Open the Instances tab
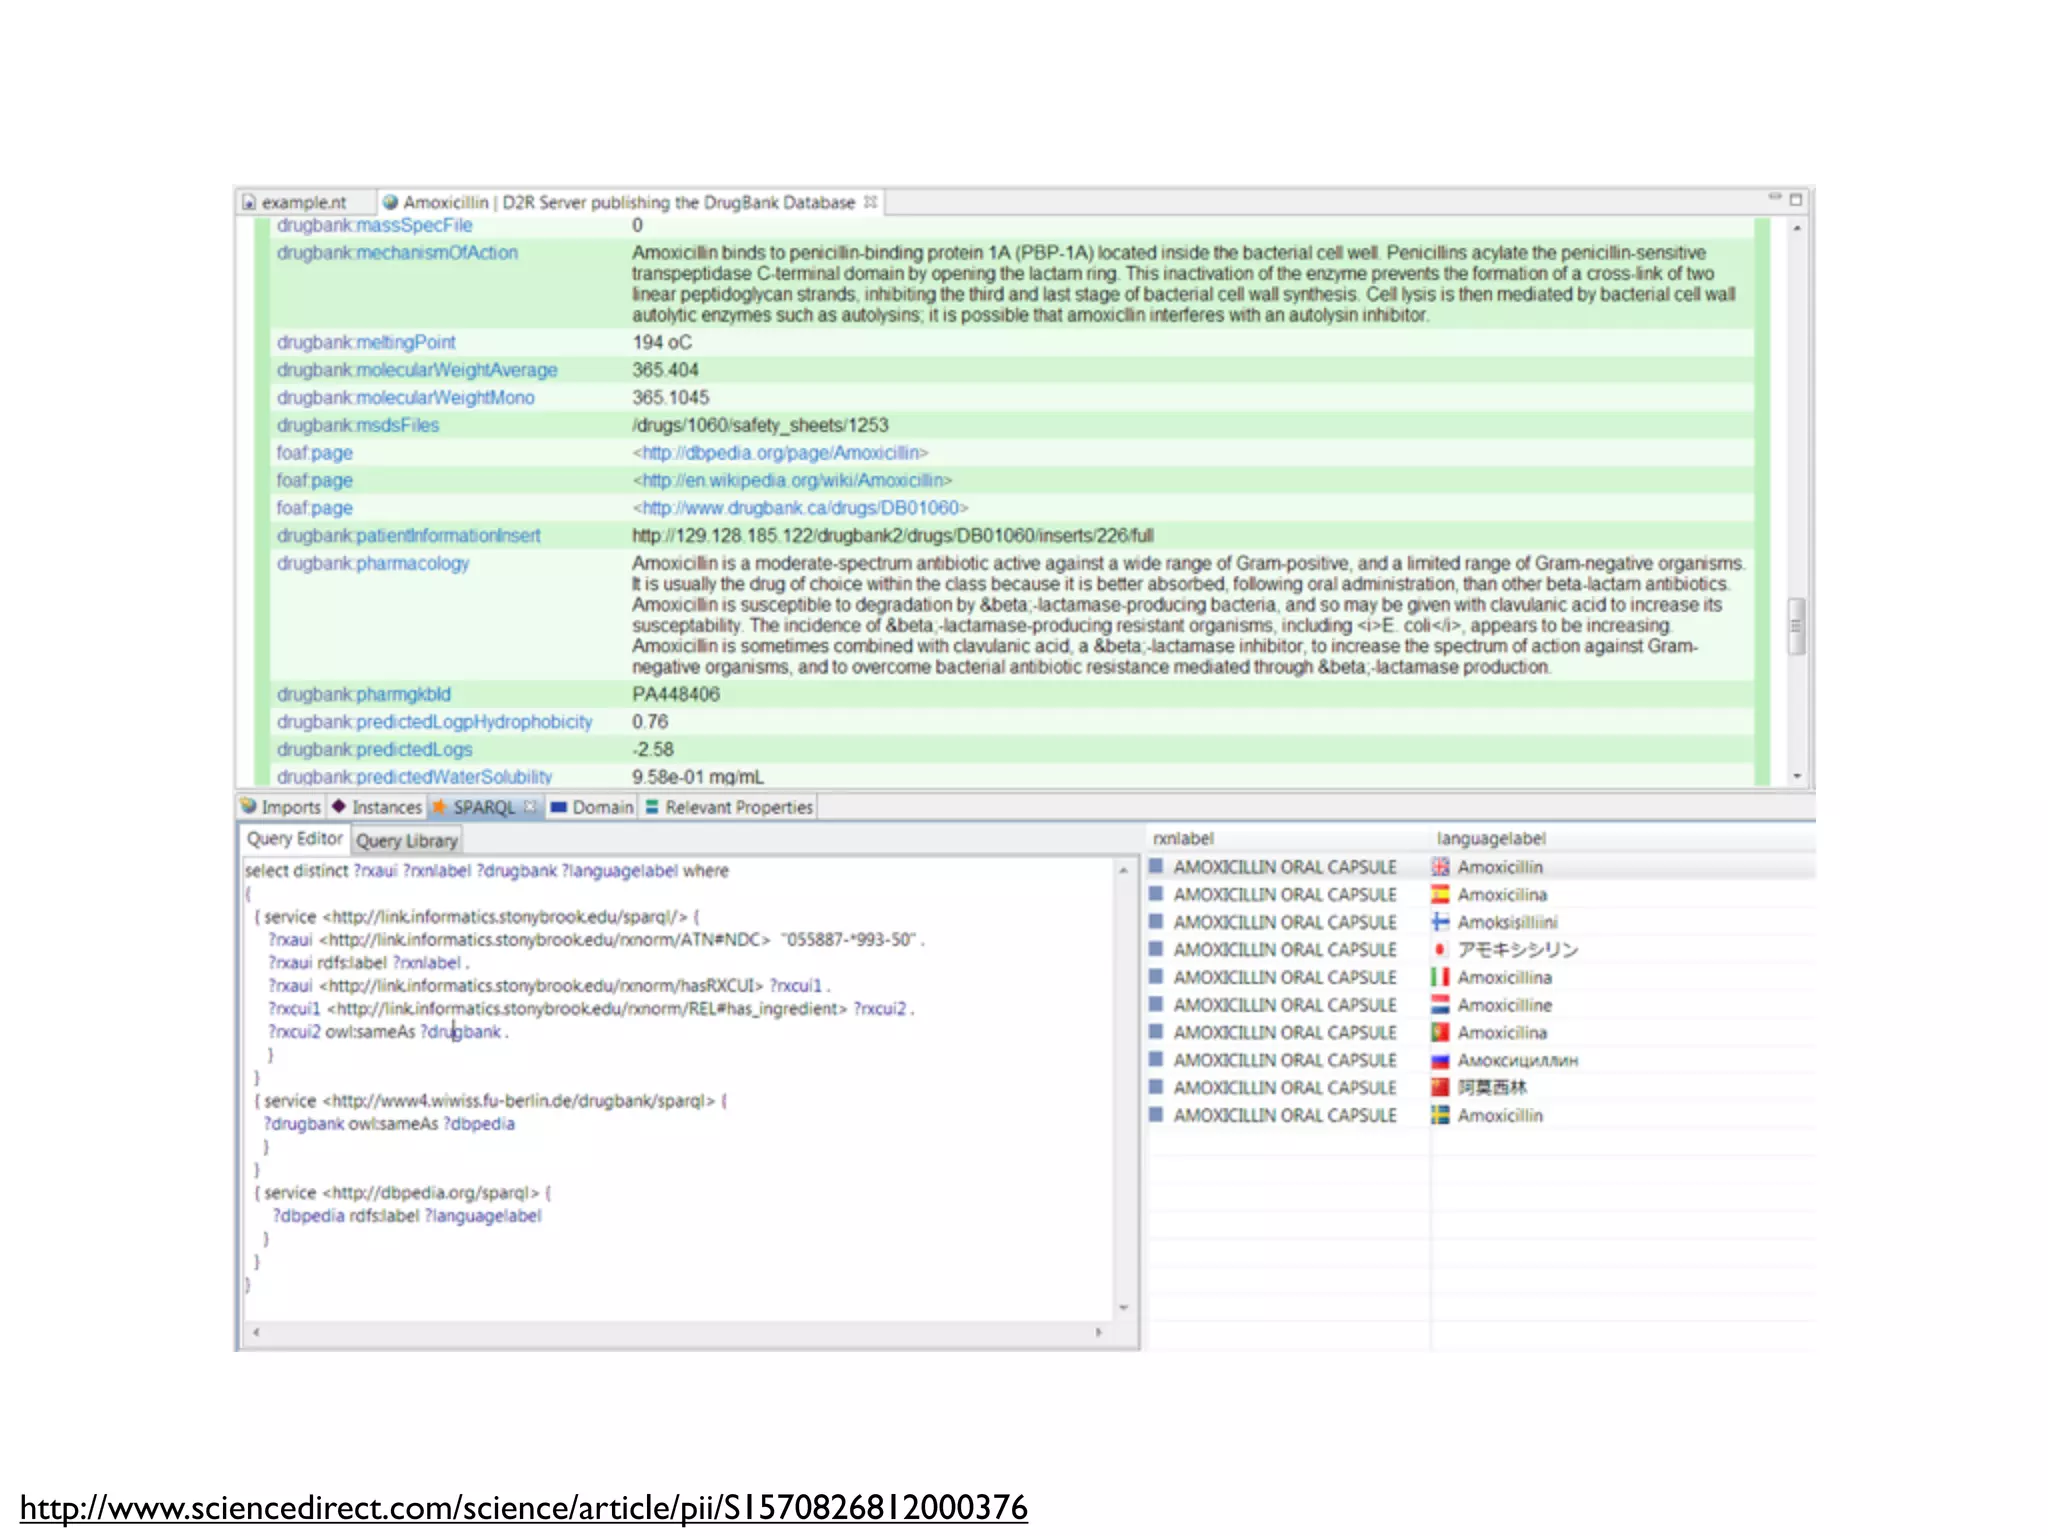The width and height of the screenshot is (2048, 1536). click(377, 807)
